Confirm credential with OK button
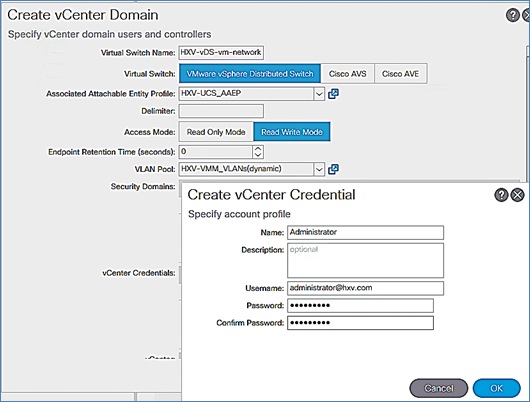530x402 pixels. 497,388
